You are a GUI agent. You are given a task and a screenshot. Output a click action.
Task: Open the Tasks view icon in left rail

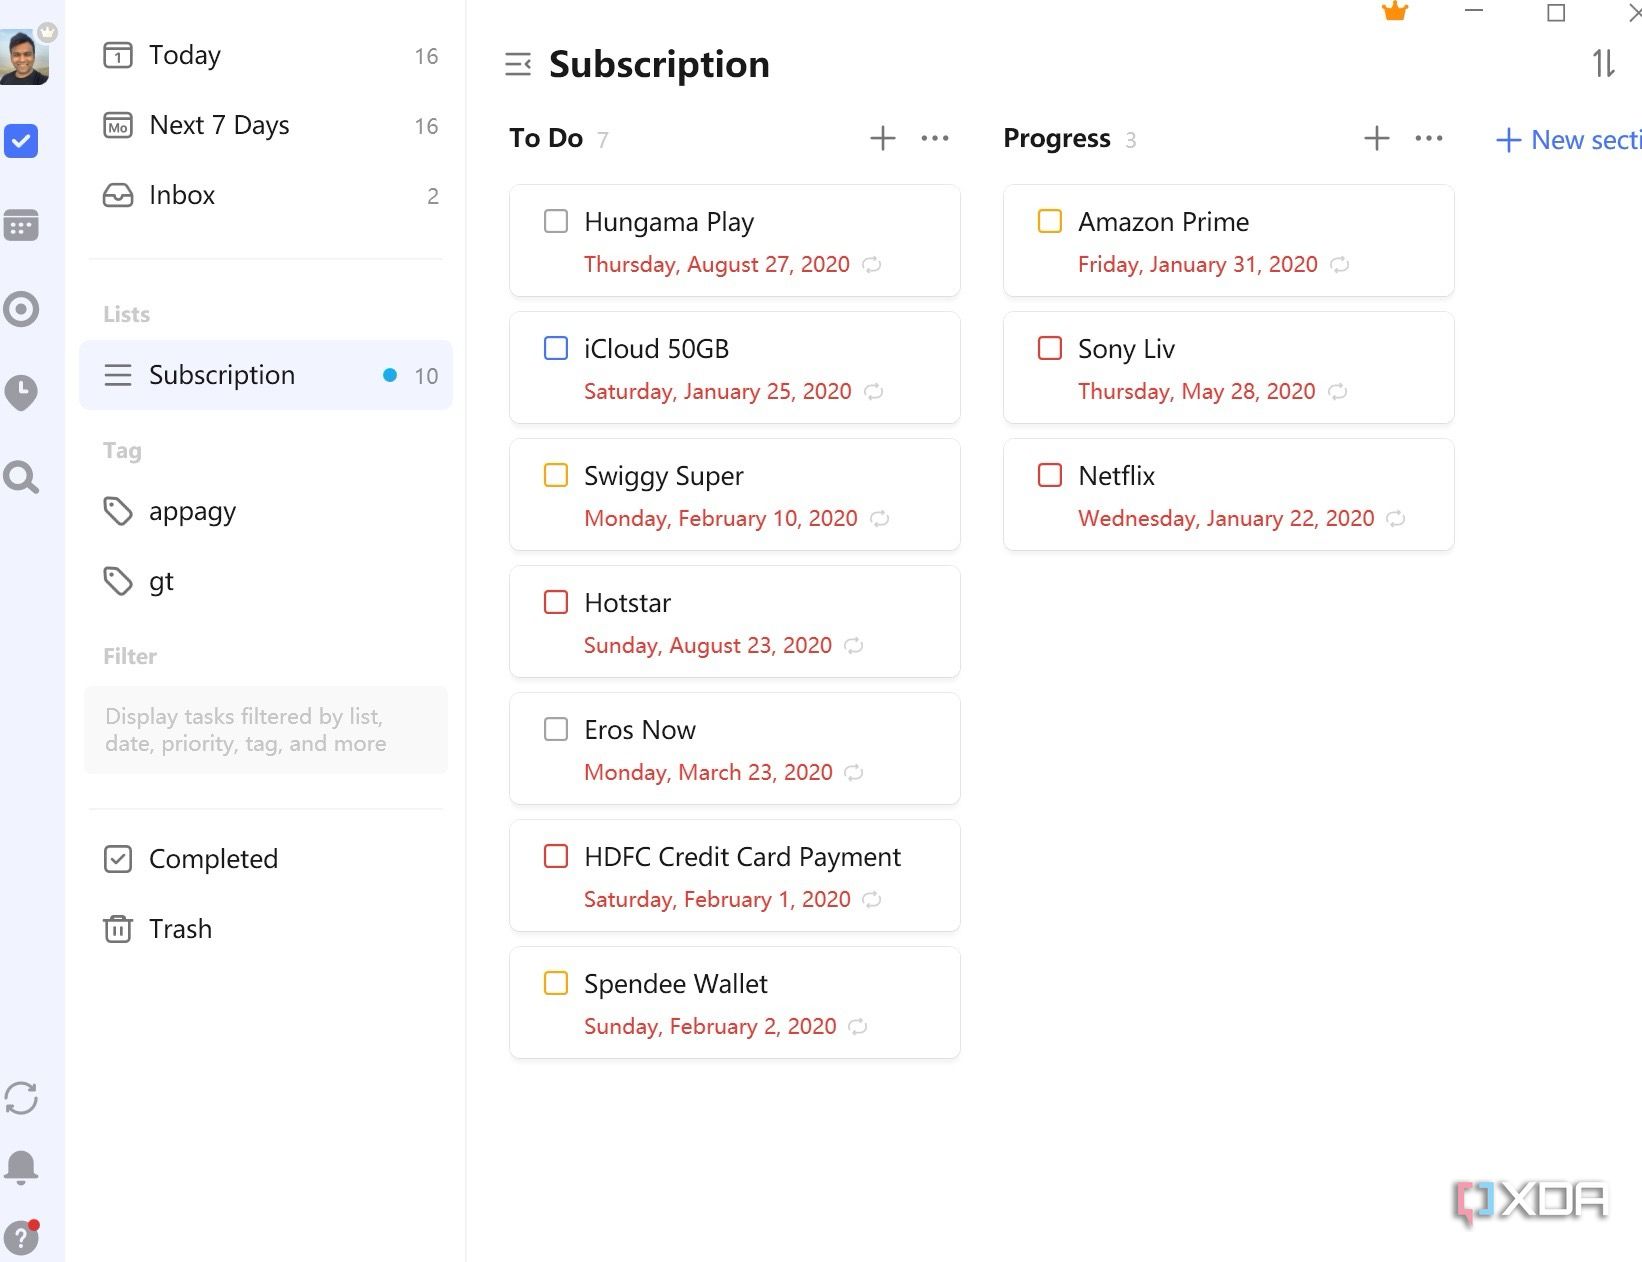coord(21,141)
